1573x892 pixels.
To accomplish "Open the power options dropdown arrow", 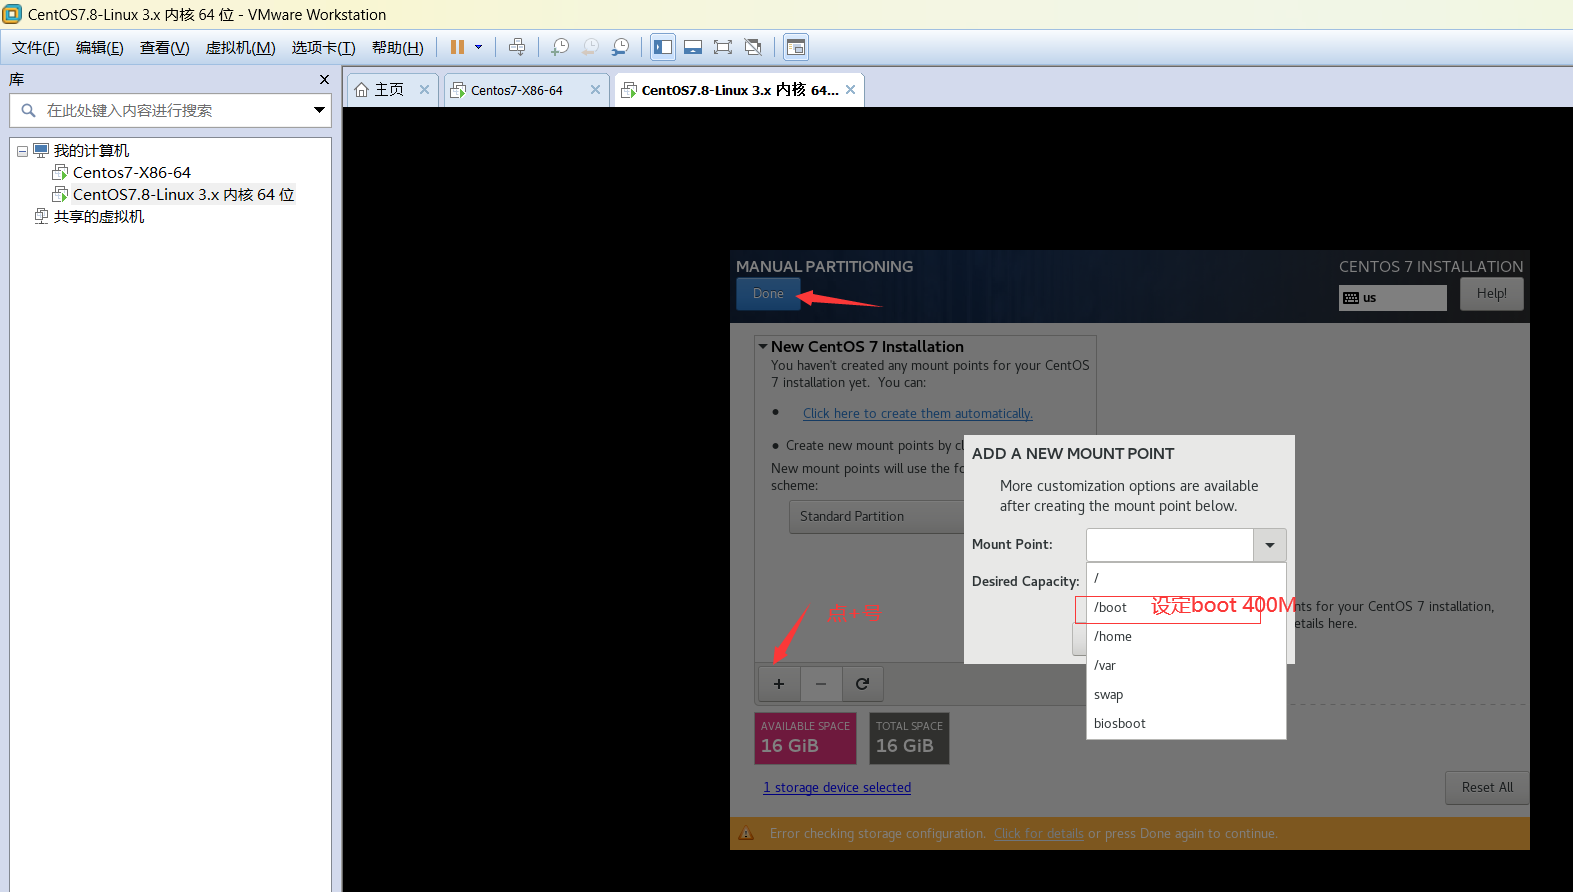I will point(478,47).
